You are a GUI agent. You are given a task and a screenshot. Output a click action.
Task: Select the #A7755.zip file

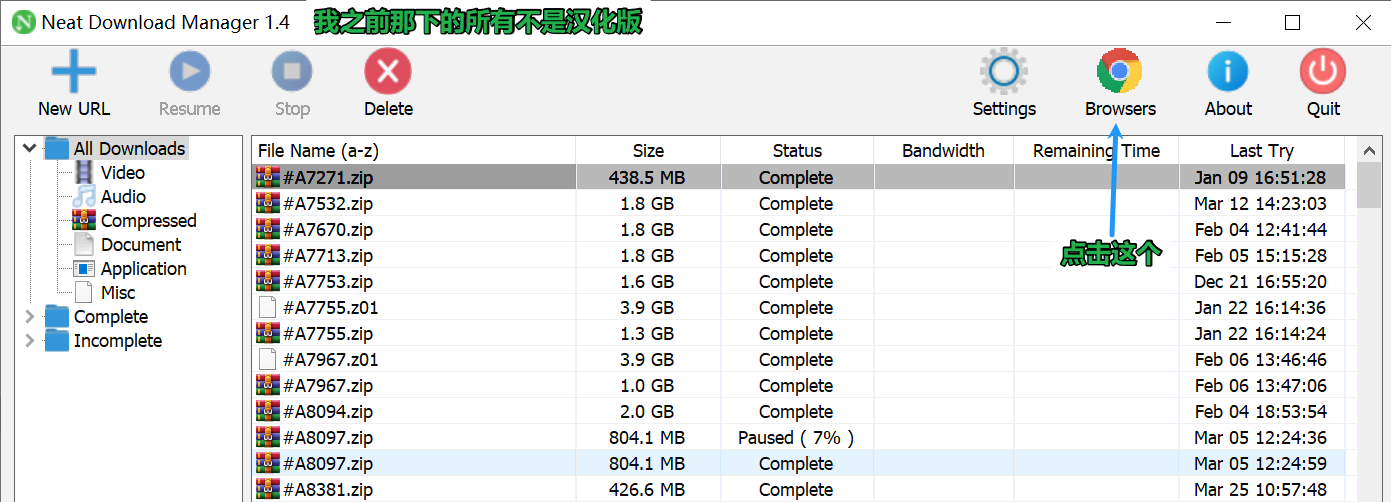tap(328, 334)
